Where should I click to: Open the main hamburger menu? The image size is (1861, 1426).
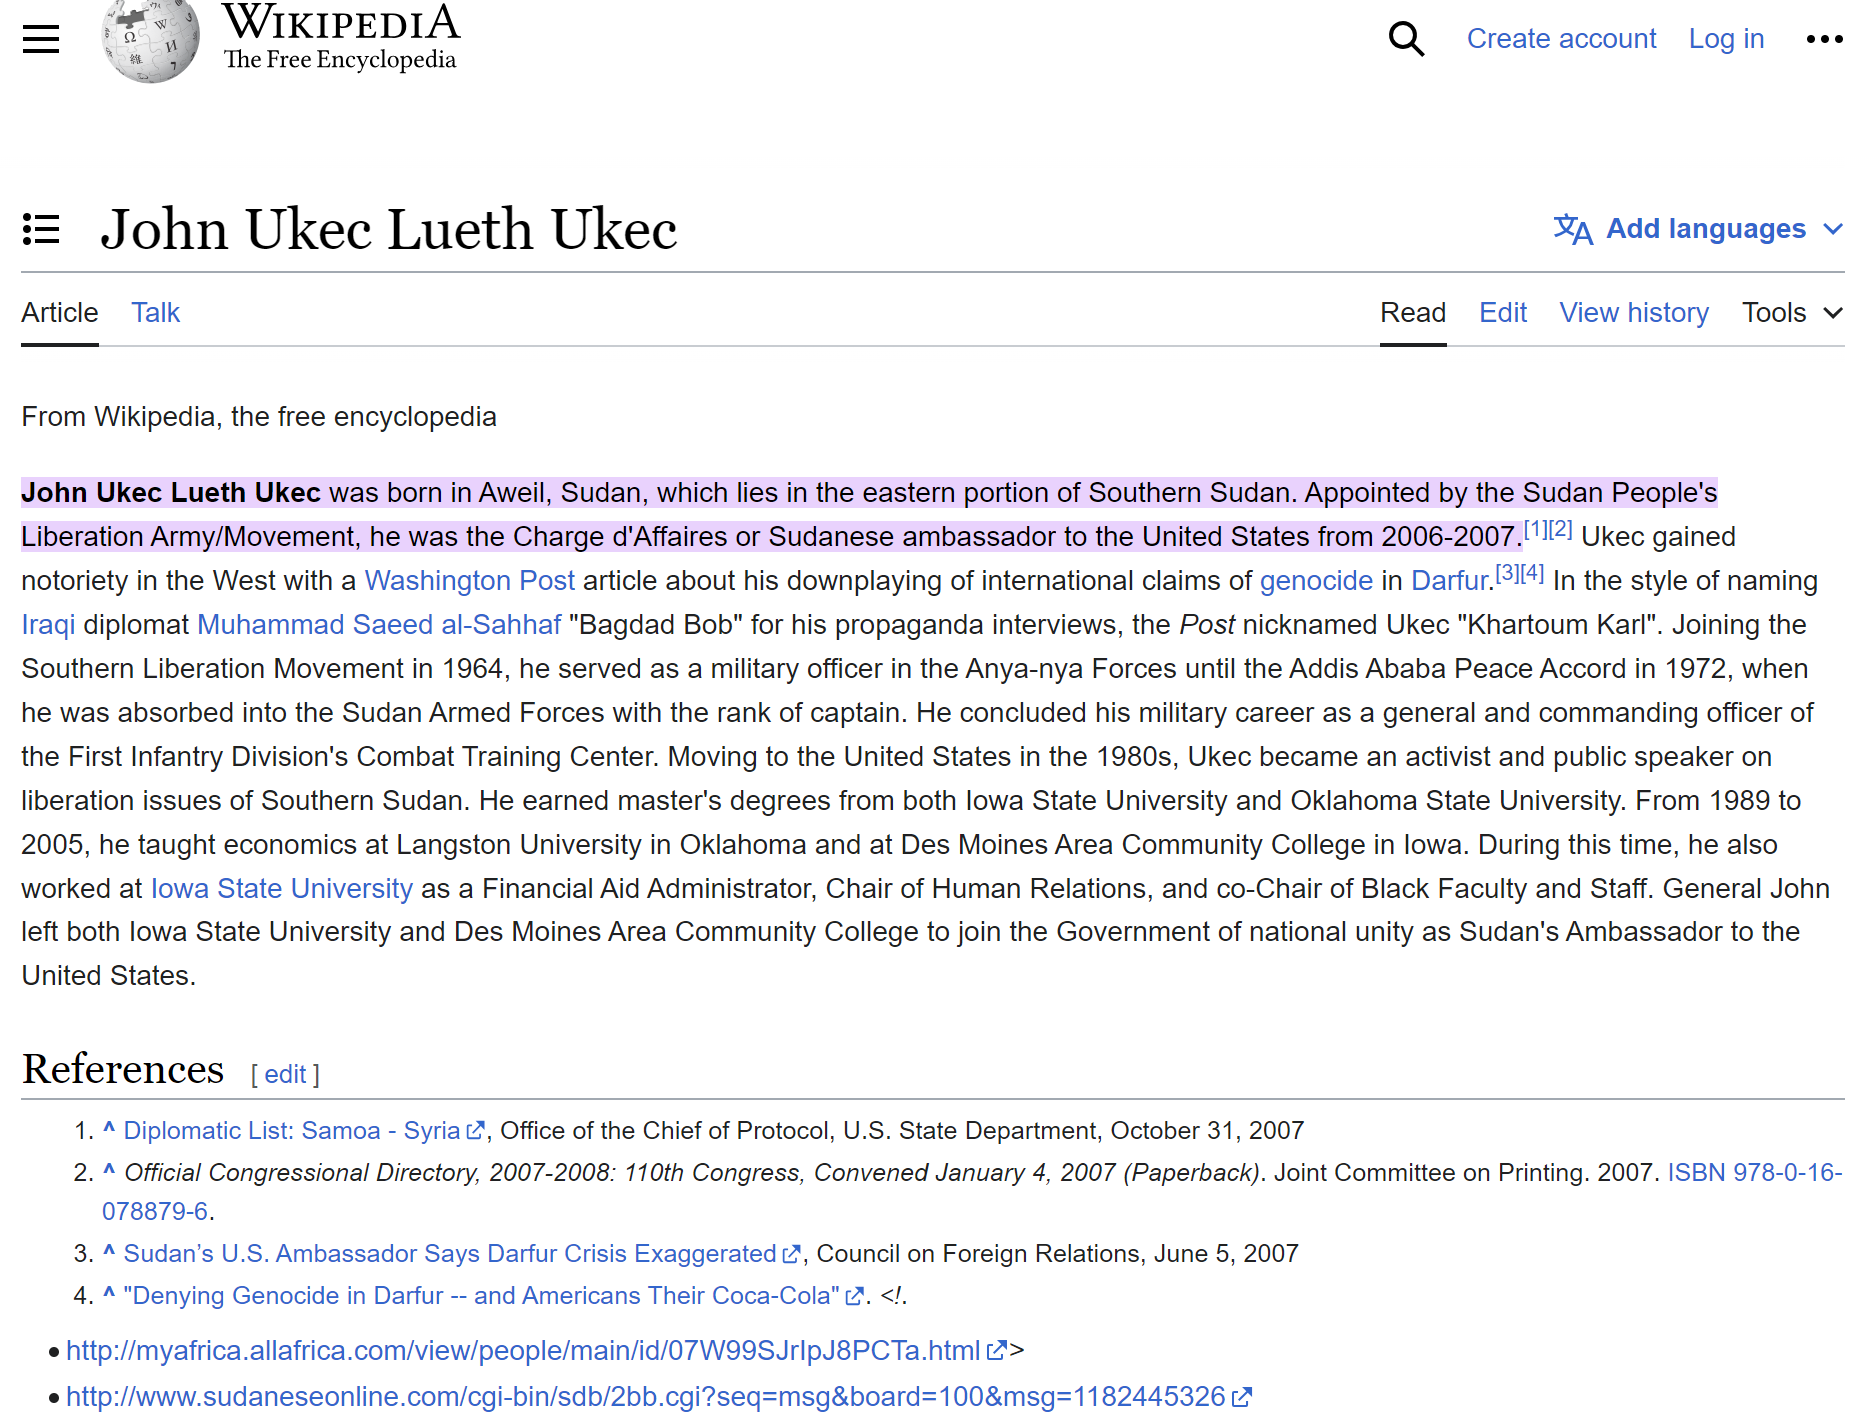pyautogui.click(x=41, y=39)
